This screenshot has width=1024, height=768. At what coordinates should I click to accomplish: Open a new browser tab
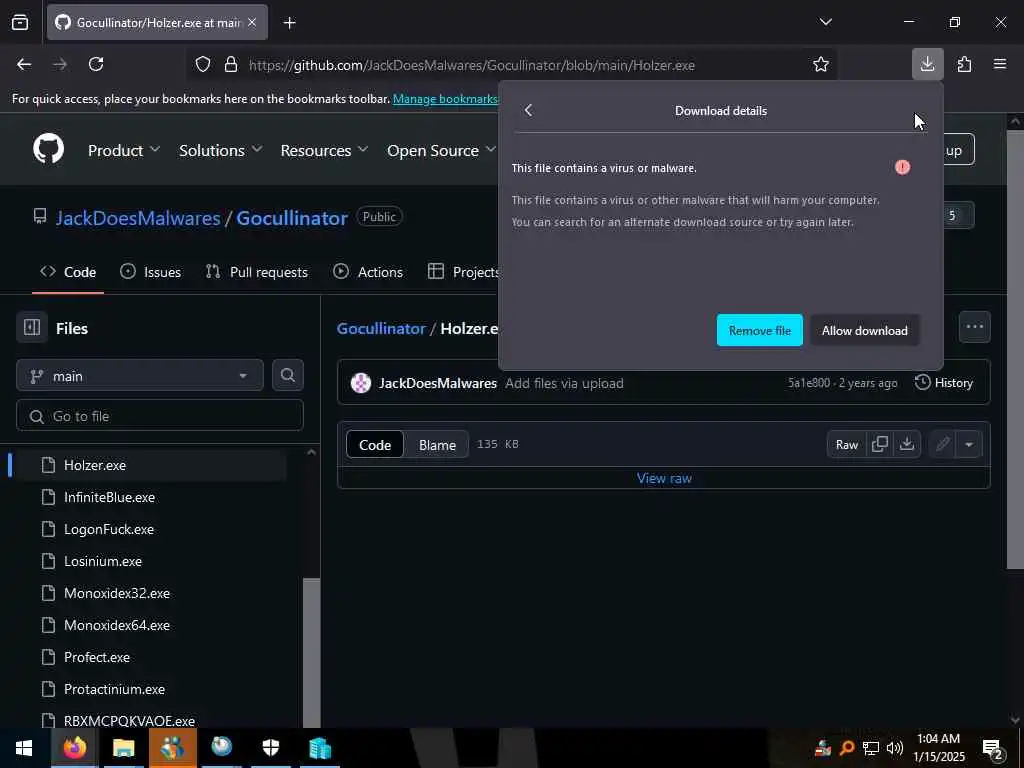289,23
